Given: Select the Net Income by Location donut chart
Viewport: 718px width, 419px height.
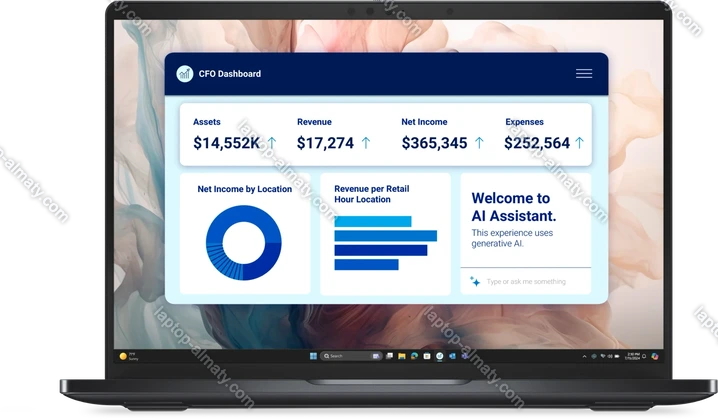Looking at the screenshot, I should (243, 243).
